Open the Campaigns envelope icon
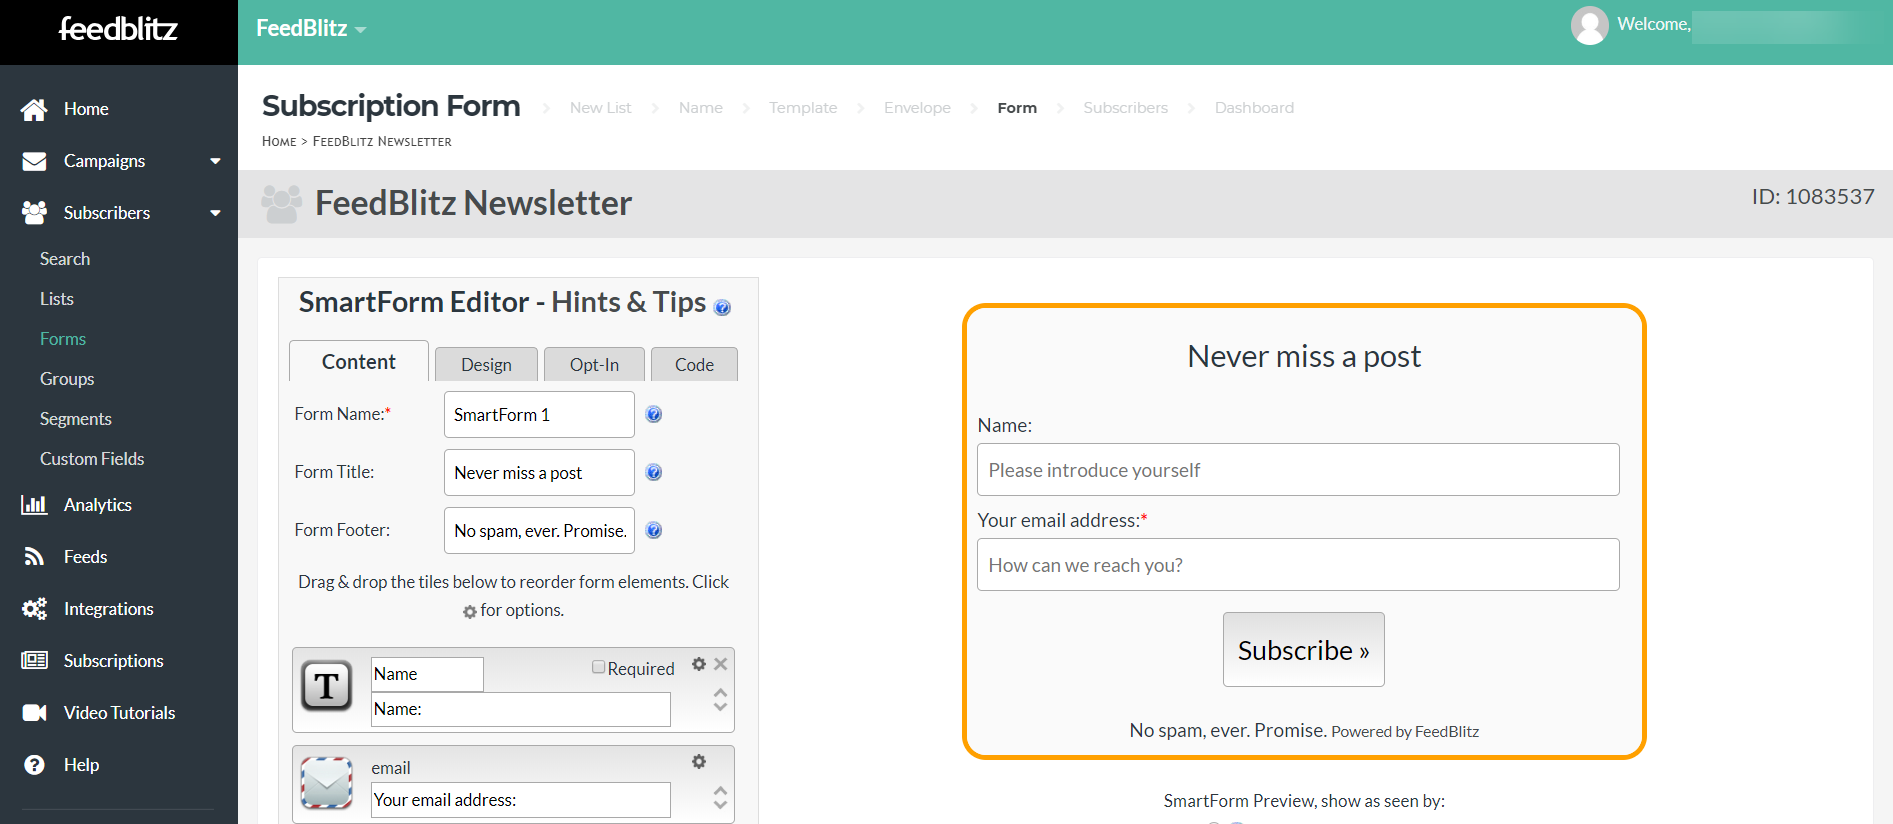Screen dimensions: 1893x824 point(34,161)
